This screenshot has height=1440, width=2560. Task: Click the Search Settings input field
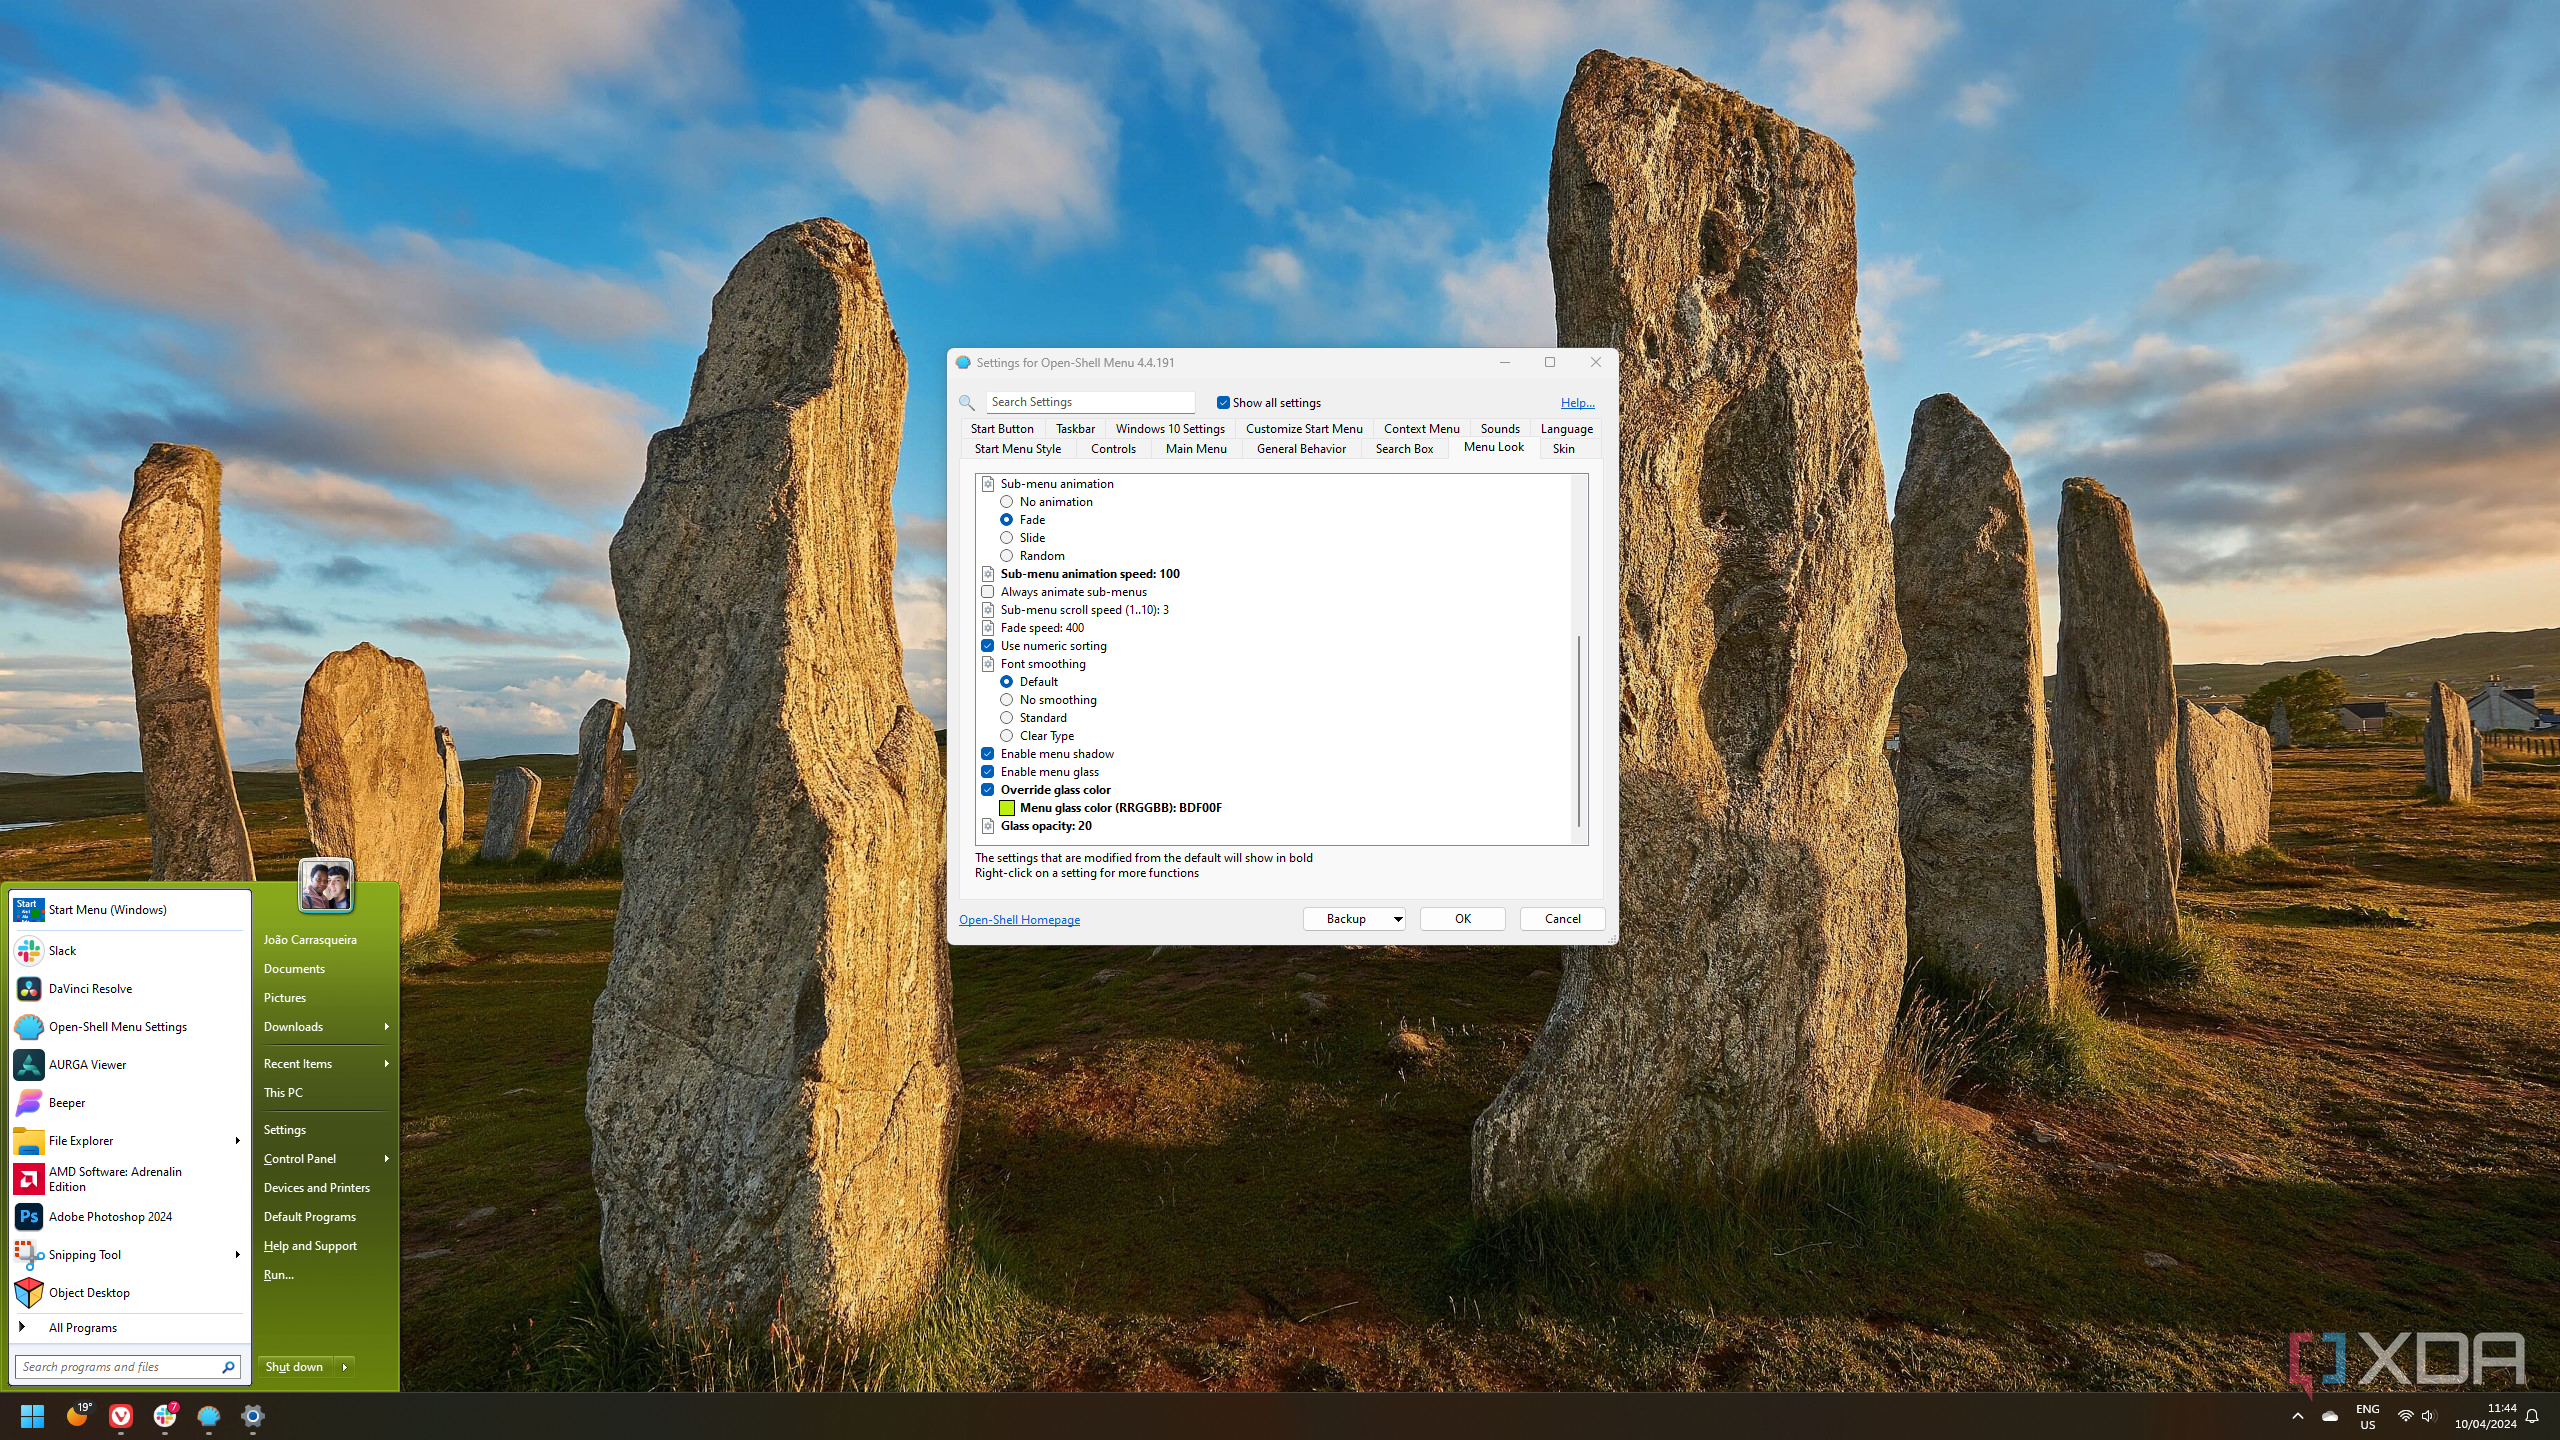point(1090,402)
